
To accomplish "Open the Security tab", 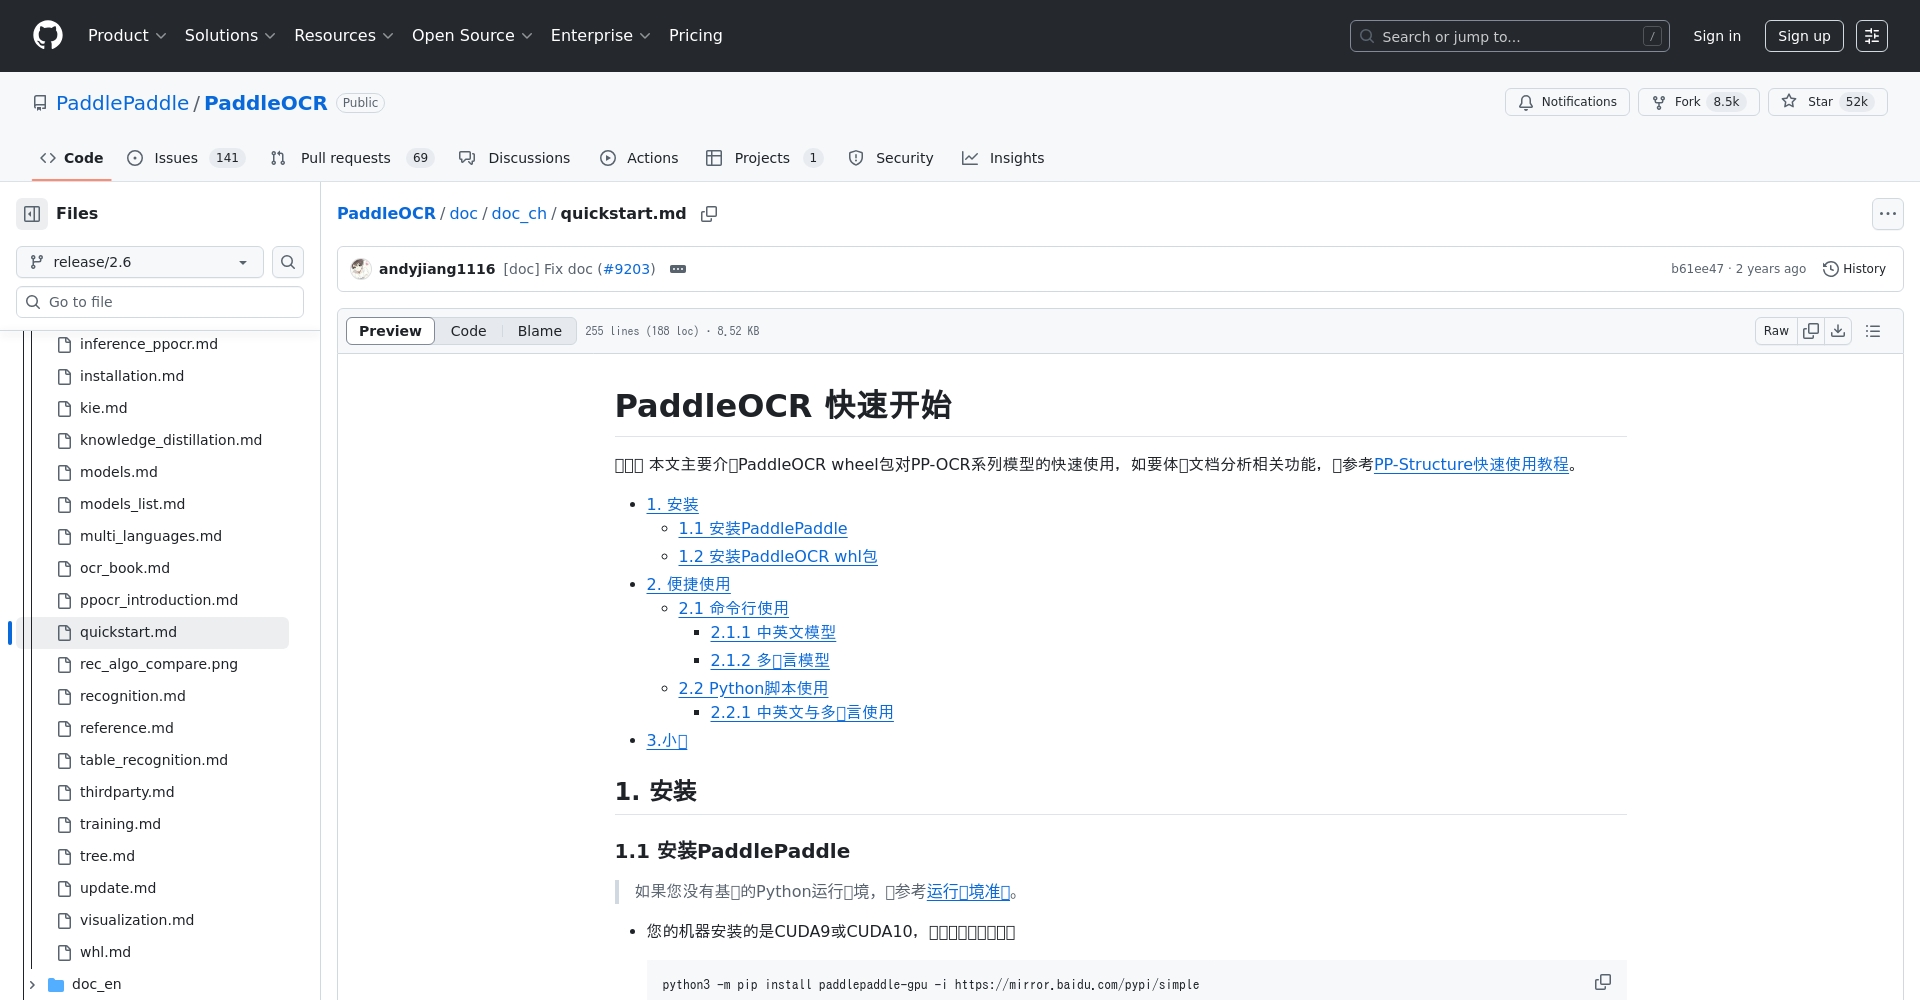I will tap(891, 158).
